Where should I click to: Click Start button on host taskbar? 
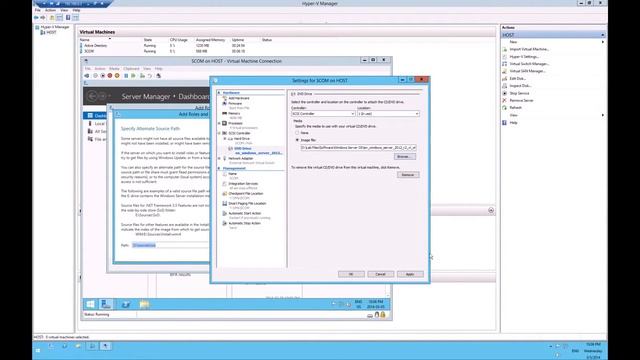tap(38, 351)
